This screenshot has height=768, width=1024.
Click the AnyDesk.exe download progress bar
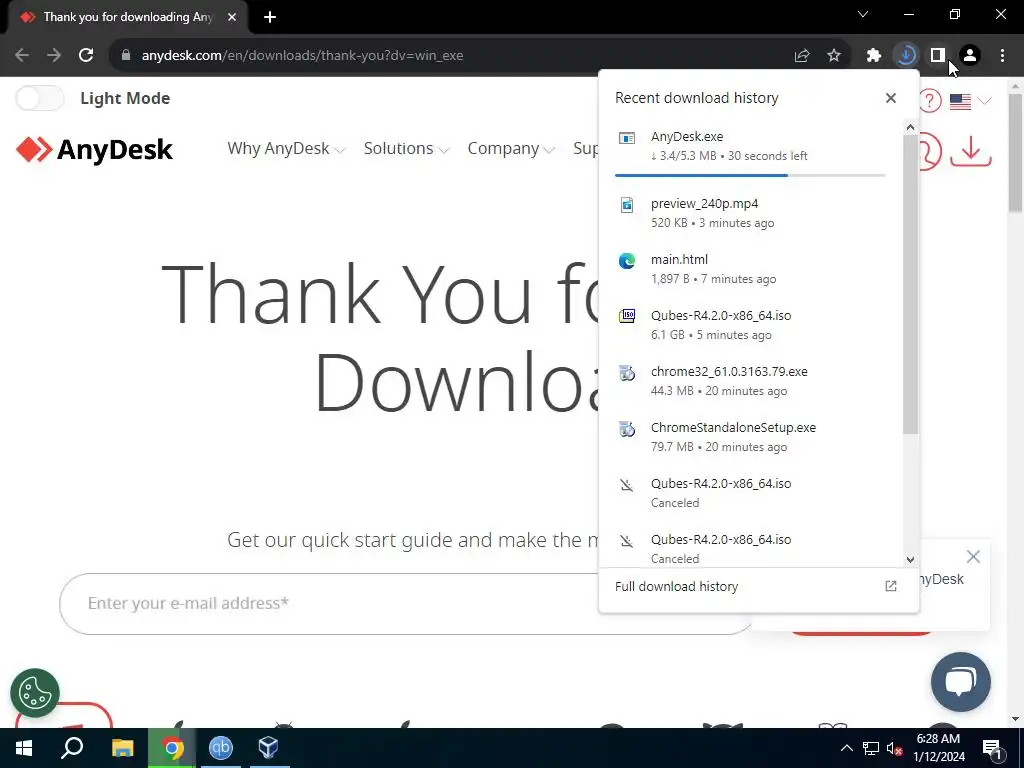[x=750, y=175]
